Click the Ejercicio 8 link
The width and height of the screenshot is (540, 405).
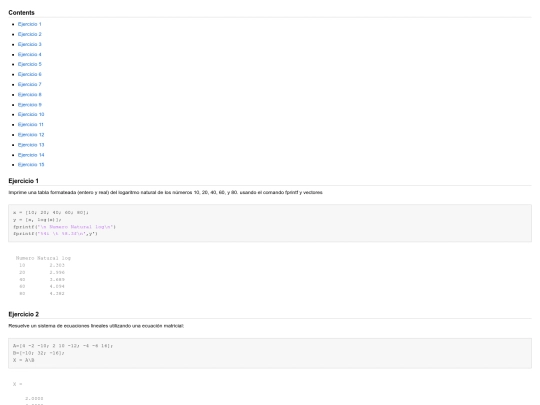[x=30, y=94]
